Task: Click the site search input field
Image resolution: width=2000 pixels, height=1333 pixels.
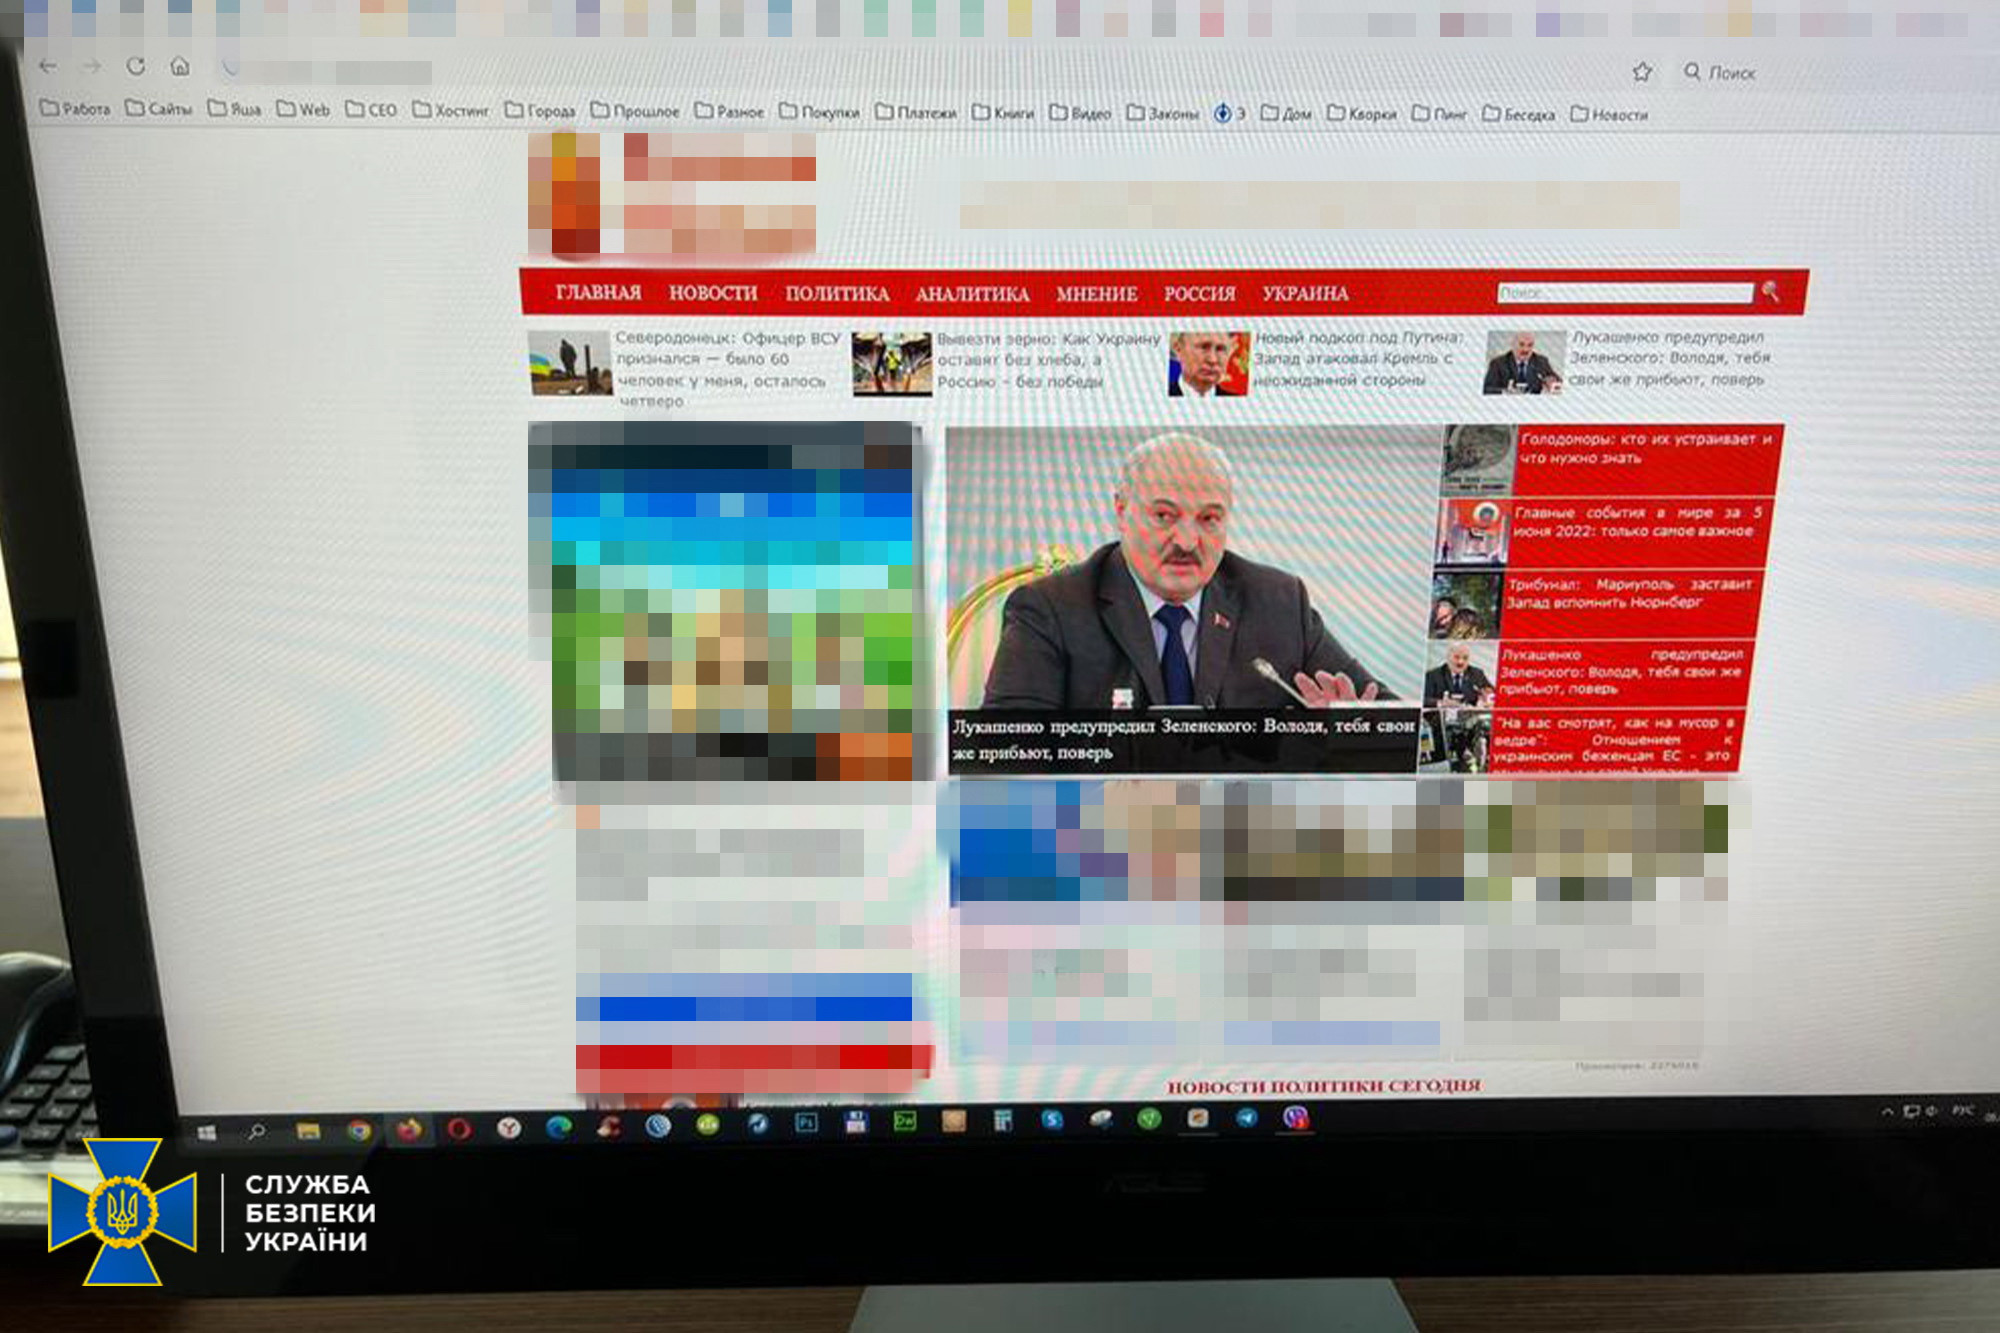Action: click(x=1625, y=292)
